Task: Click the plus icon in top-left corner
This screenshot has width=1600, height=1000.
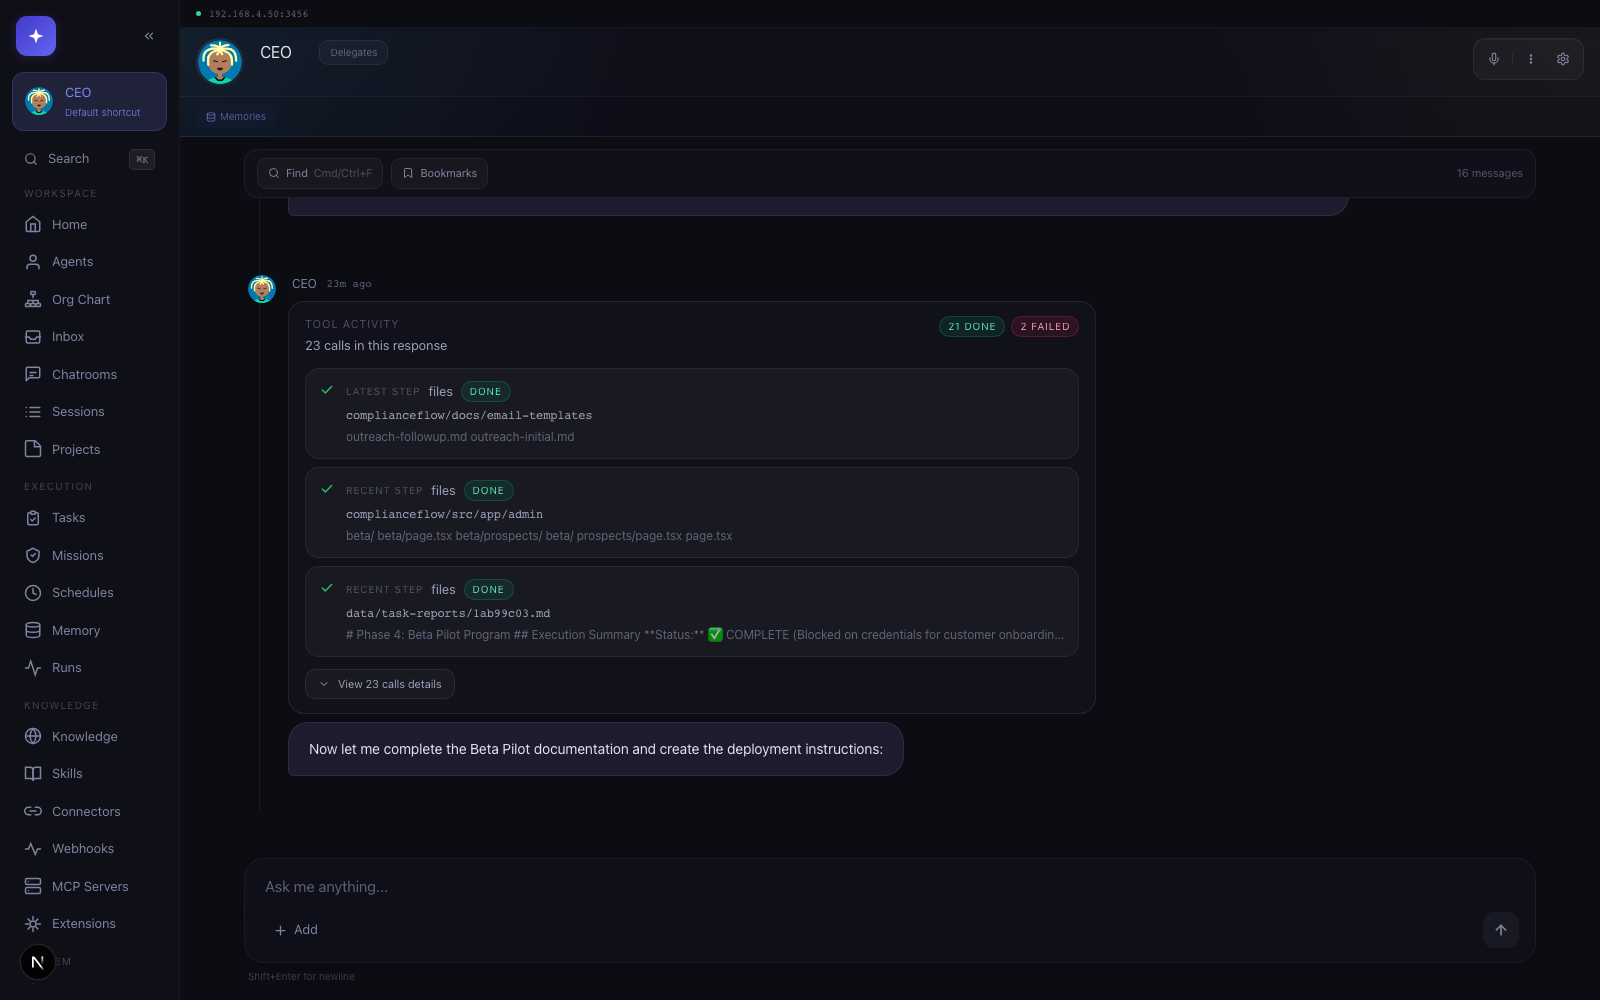Action: 35,35
